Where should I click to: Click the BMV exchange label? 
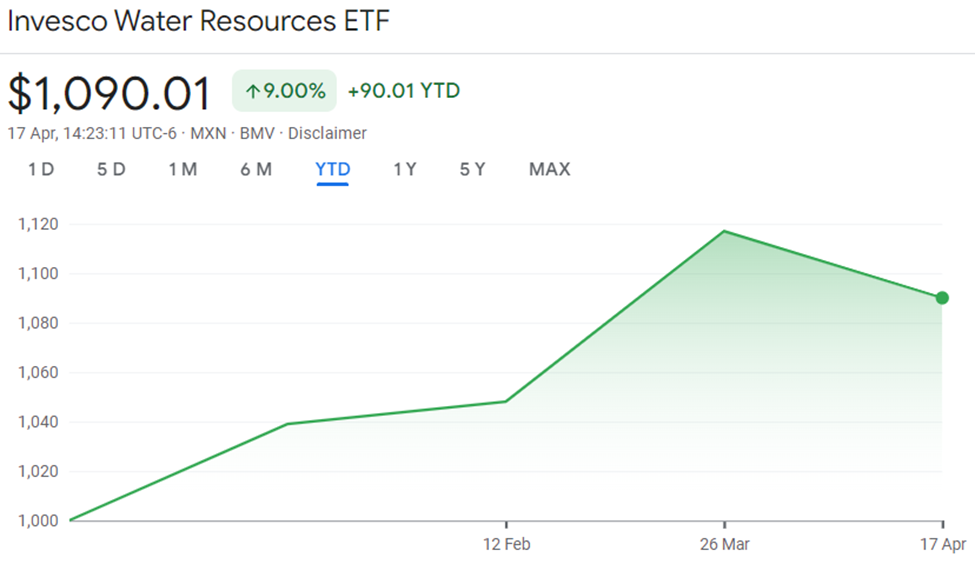[257, 133]
